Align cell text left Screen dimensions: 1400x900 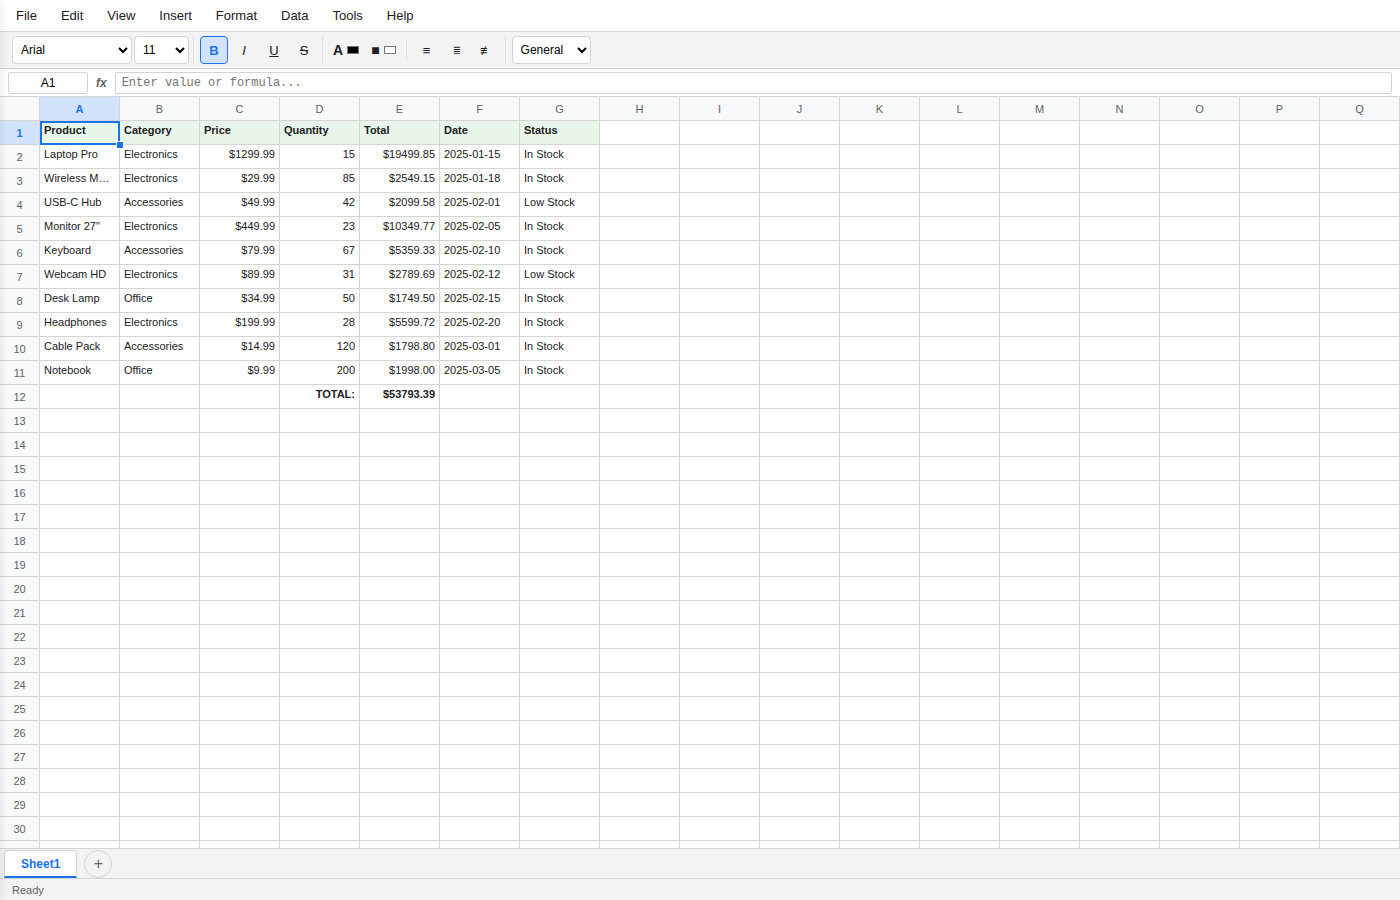point(427,50)
